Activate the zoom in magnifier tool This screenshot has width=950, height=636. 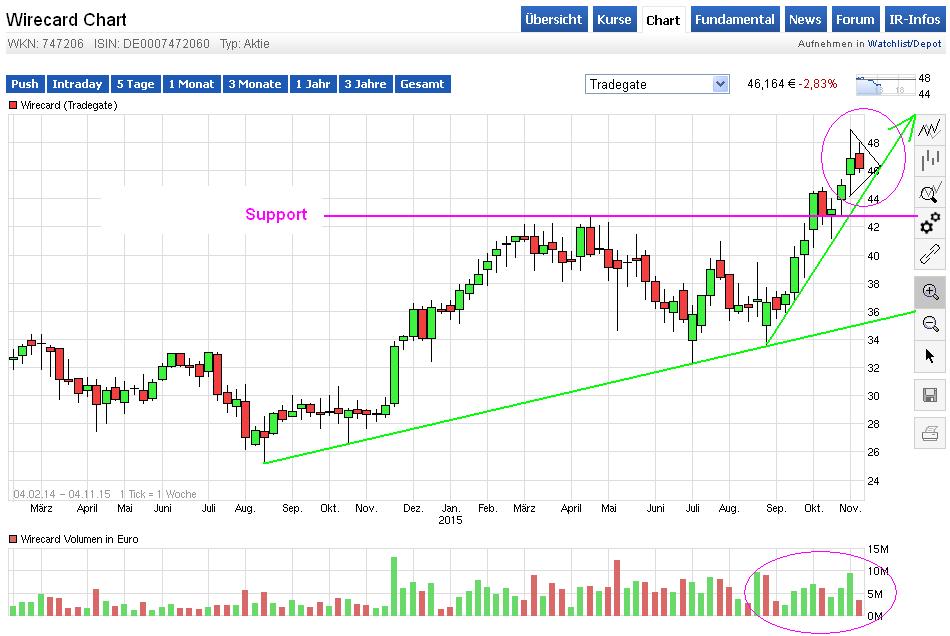(929, 292)
